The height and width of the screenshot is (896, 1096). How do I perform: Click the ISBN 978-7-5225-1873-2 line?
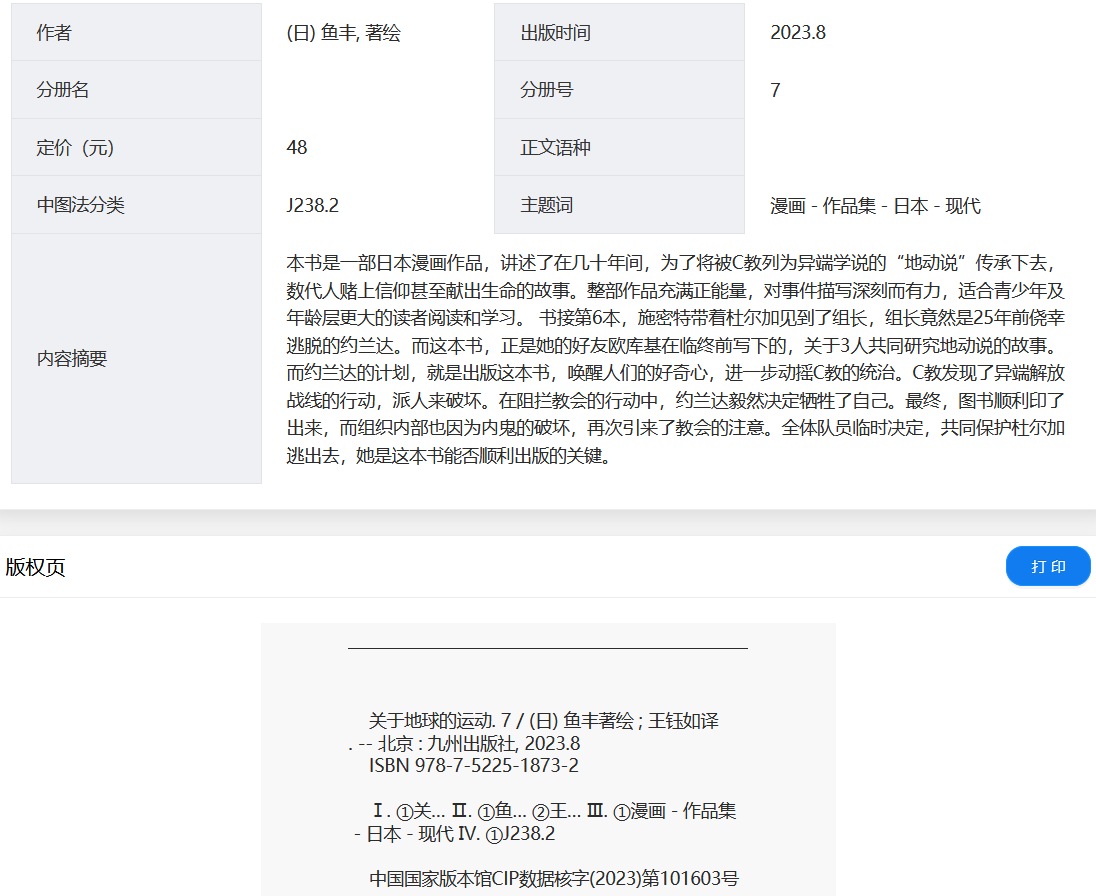[474, 765]
